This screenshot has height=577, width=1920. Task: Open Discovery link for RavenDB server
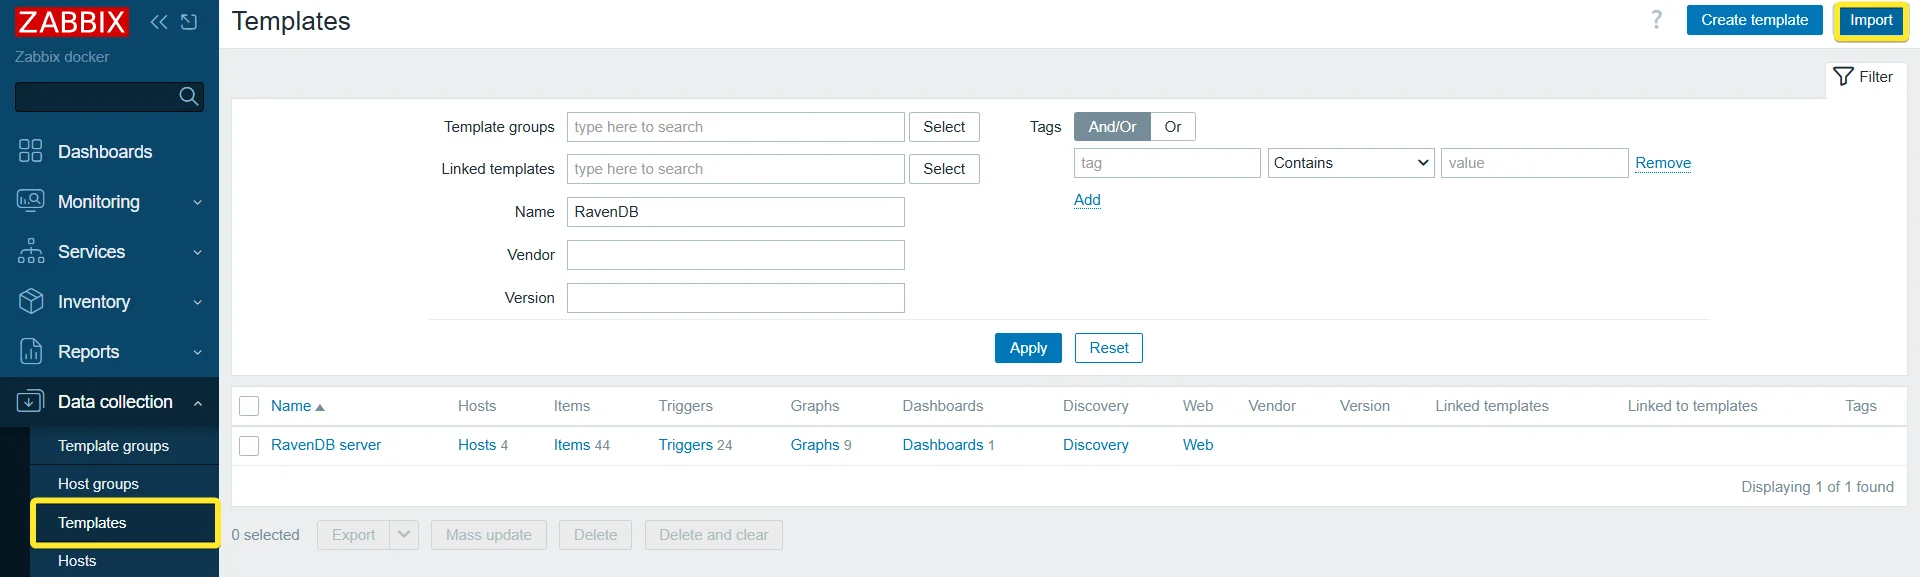(1096, 445)
